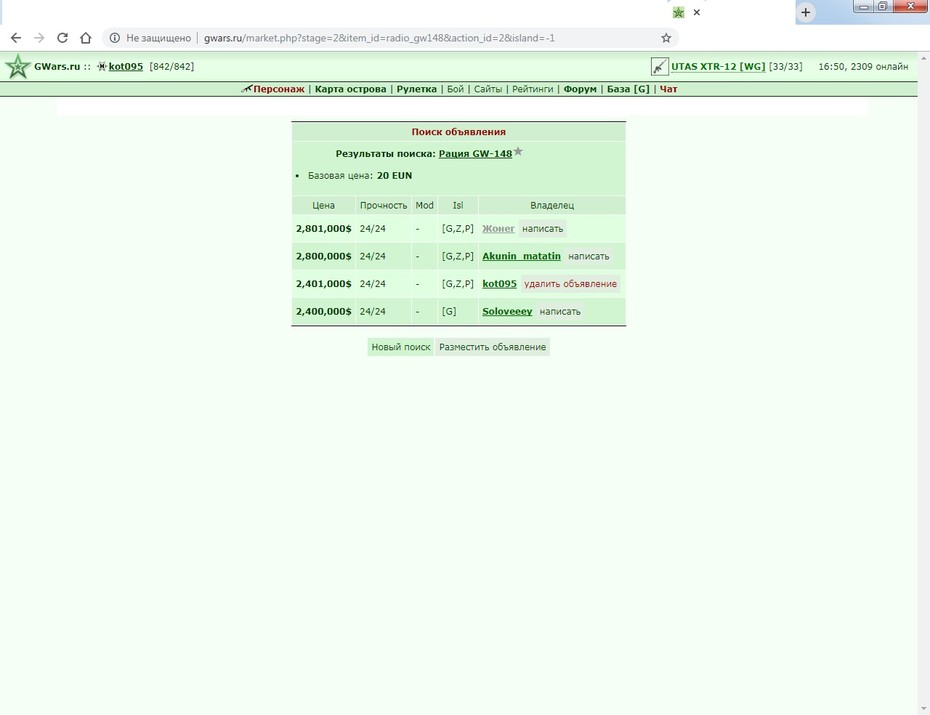
Task: Open the browser home page icon
Action: coord(85,38)
